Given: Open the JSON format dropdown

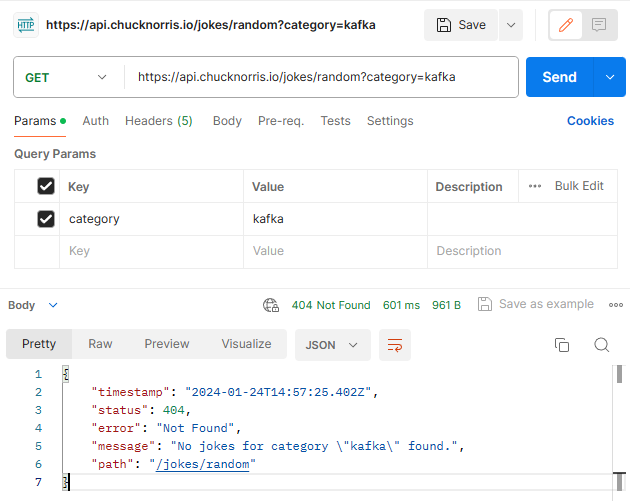Looking at the screenshot, I should point(332,345).
